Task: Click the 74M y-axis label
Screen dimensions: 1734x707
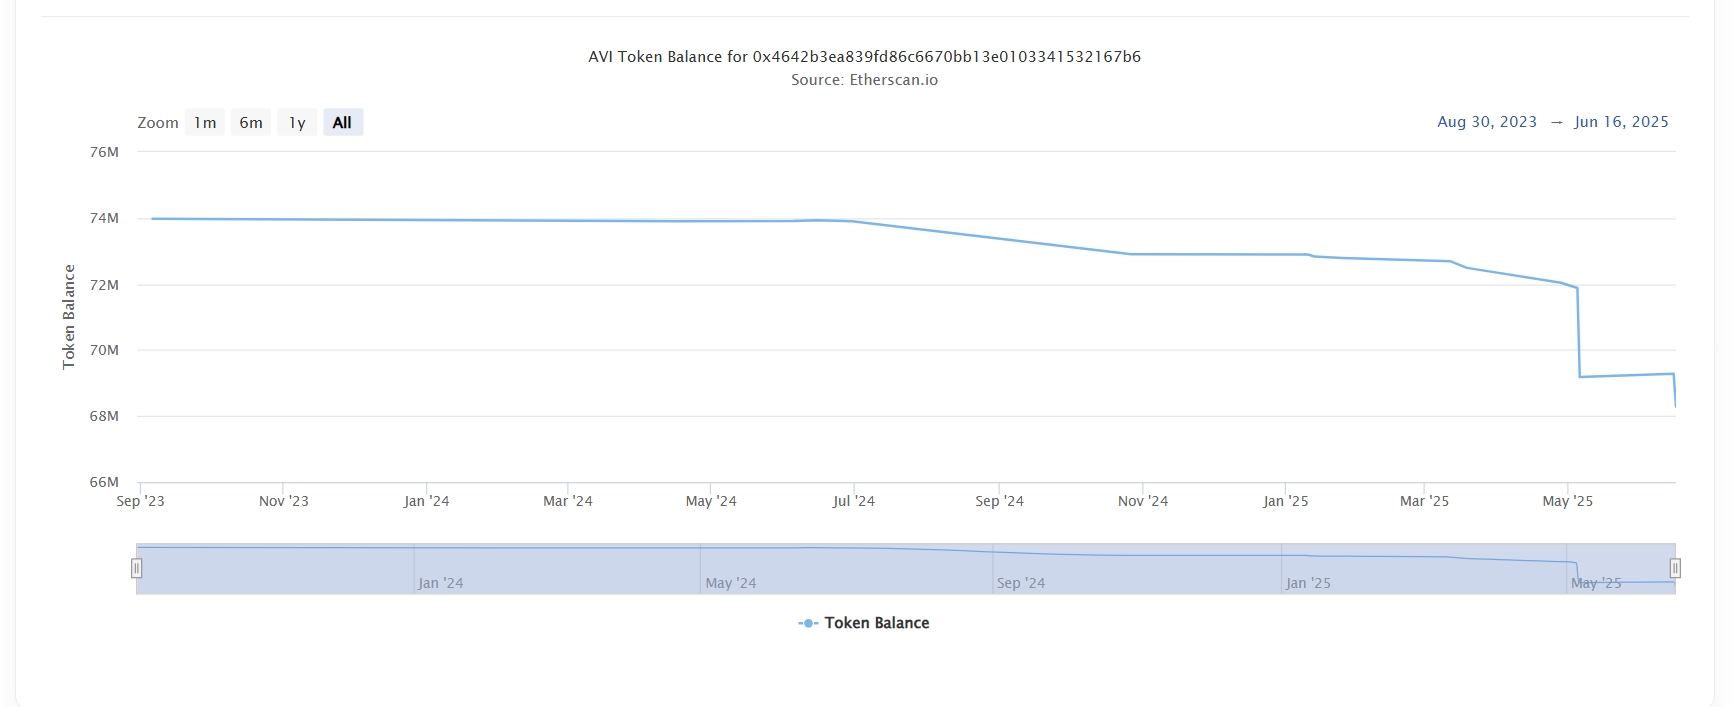Action: [104, 218]
